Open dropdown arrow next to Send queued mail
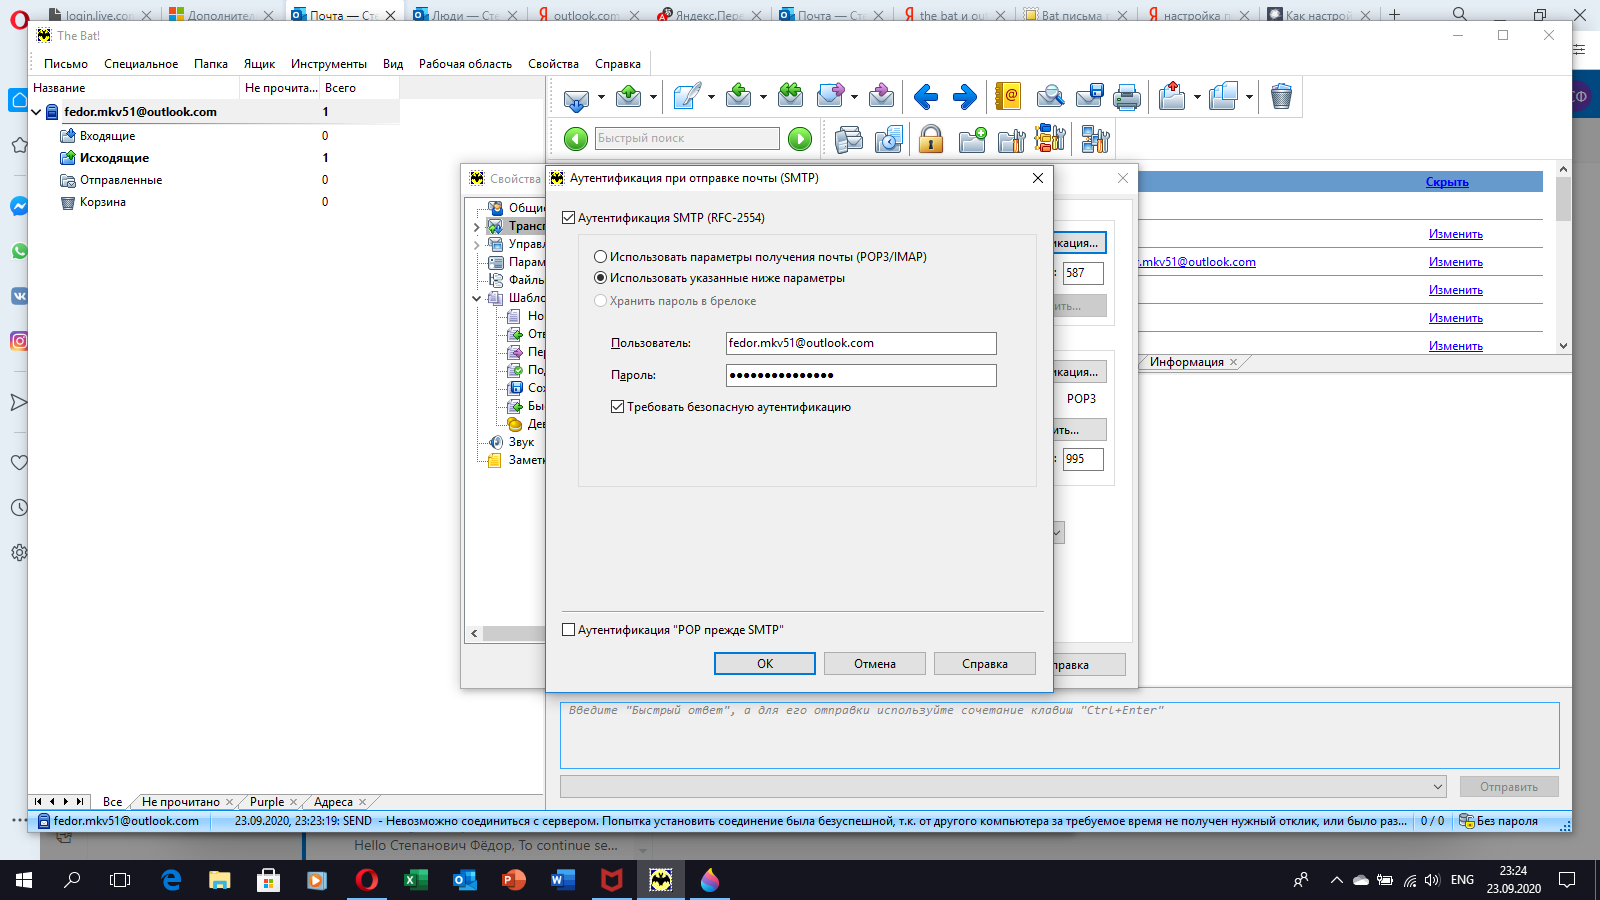1600x900 pixels. pyautogui.click(x=653, y=98)
